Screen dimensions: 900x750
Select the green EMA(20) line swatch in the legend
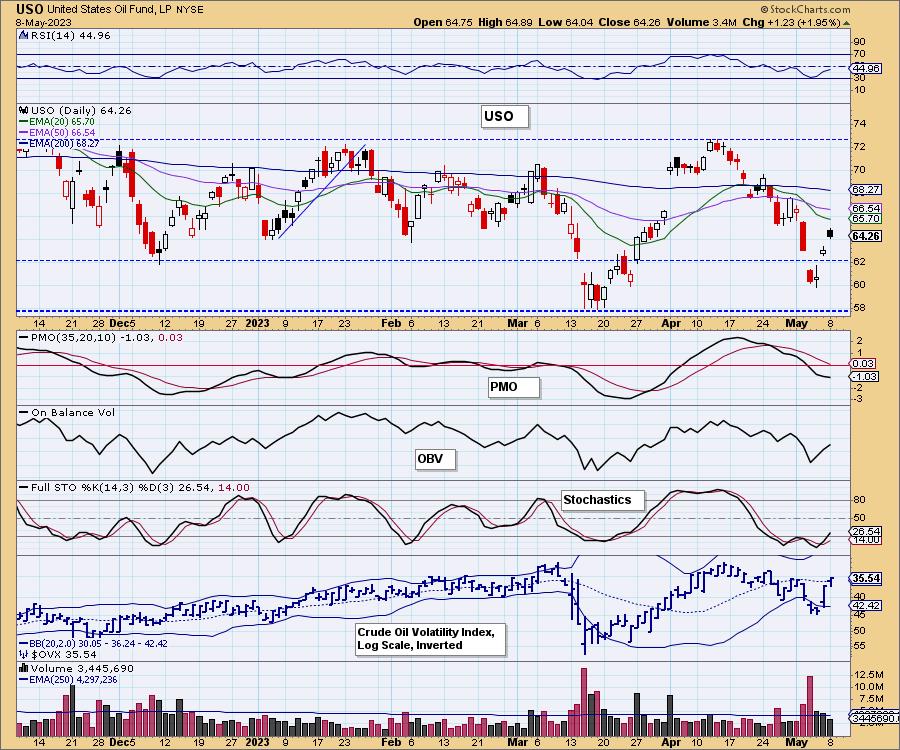(x=24, y=122)
